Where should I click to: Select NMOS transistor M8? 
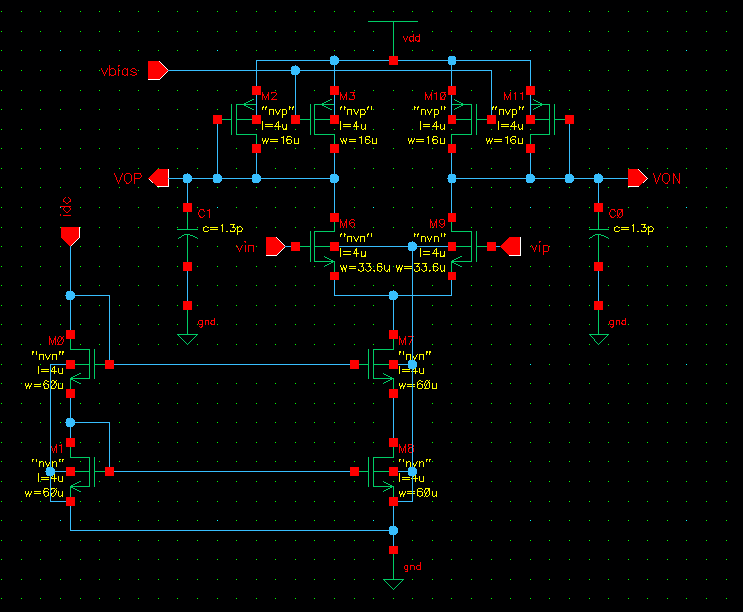(x=381, y=471)
